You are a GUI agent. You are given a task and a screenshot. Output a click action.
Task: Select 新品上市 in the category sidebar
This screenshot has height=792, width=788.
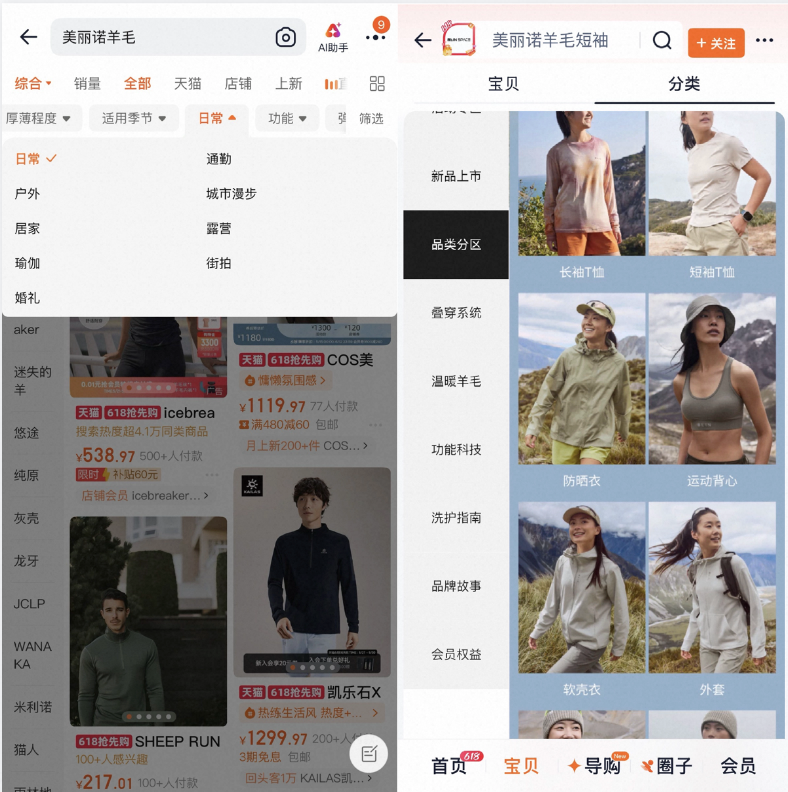456,176
